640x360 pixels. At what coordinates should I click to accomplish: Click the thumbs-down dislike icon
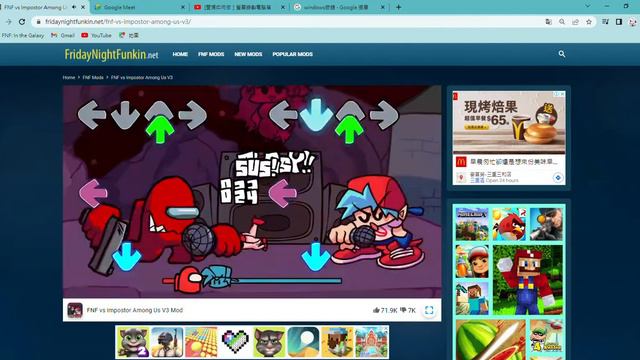pyautogui.click(x=403, y=310)
